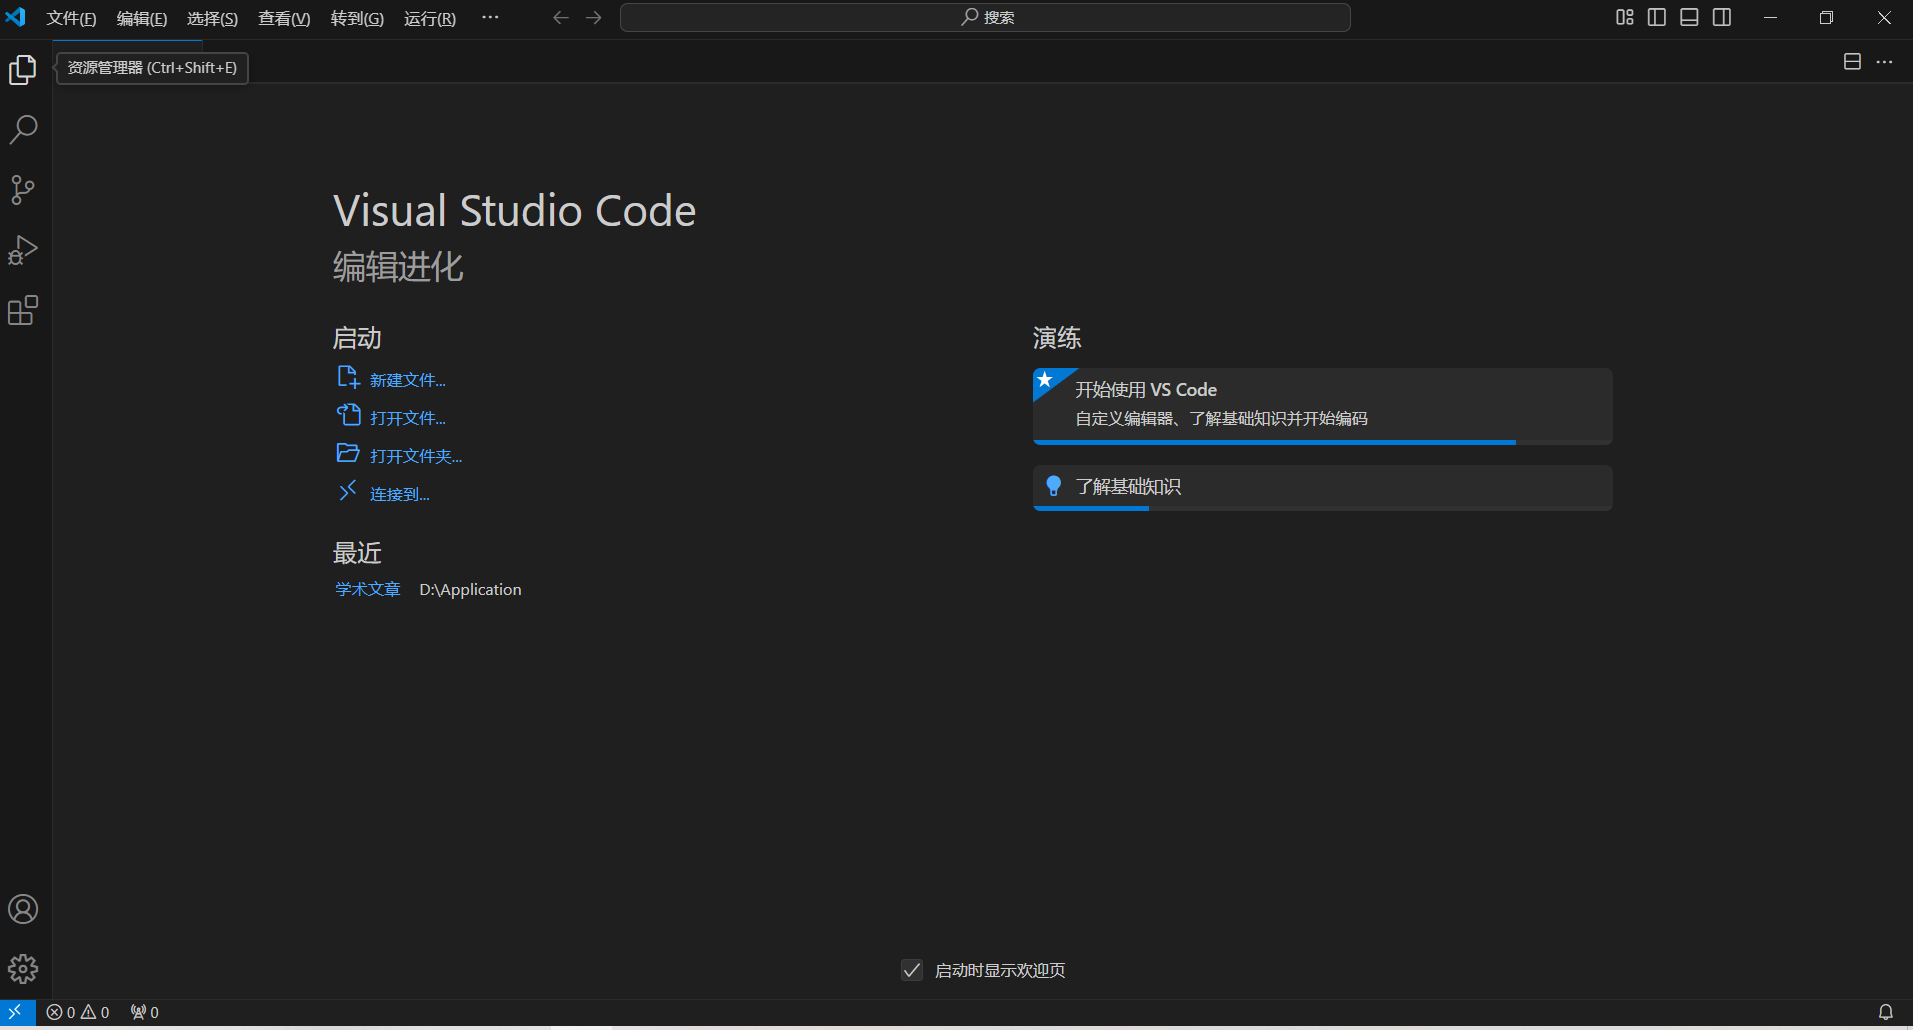Screen dimensions: 1913x1030
Task: Open the Explorer view in activity bar
Action: coord(23,69)
